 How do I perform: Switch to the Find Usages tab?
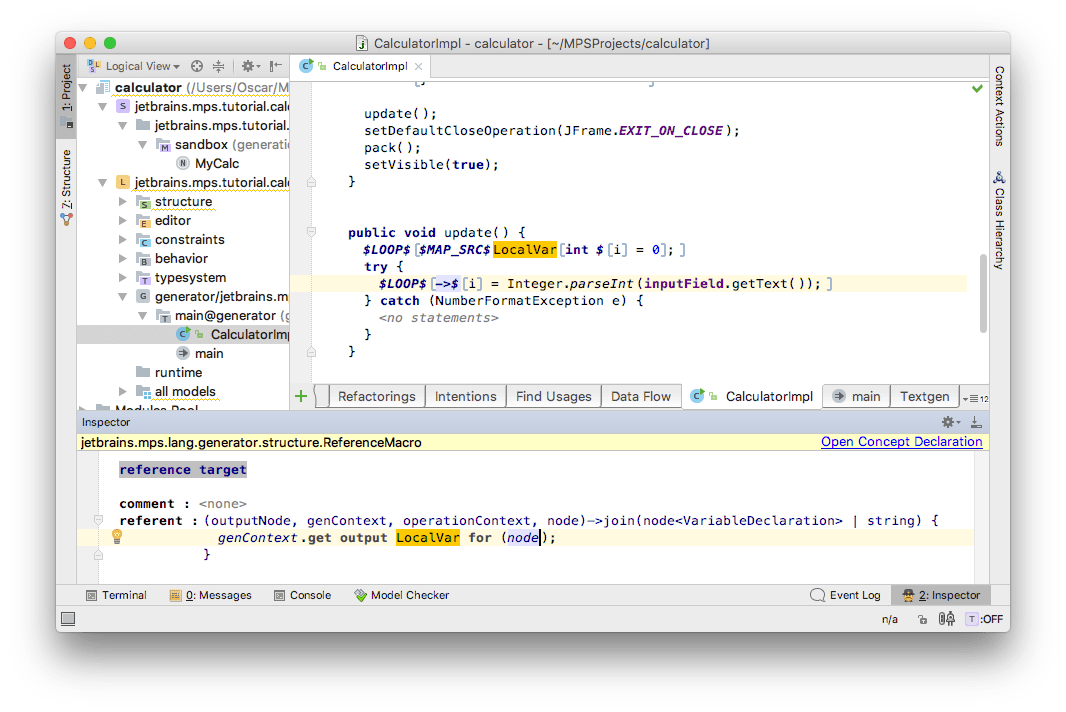[x=553, y=396]
